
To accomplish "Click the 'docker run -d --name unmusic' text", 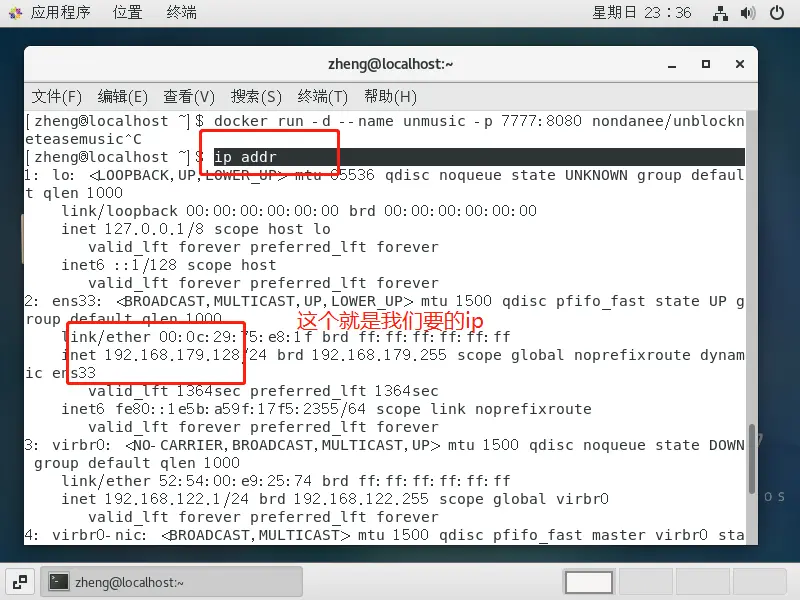I will [340, 121].
